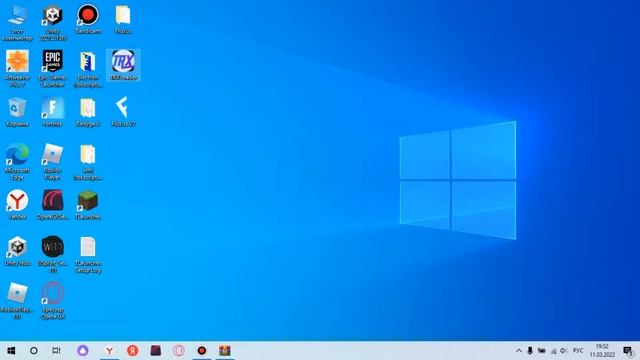Open the Raduga X folder

point(88,112)
